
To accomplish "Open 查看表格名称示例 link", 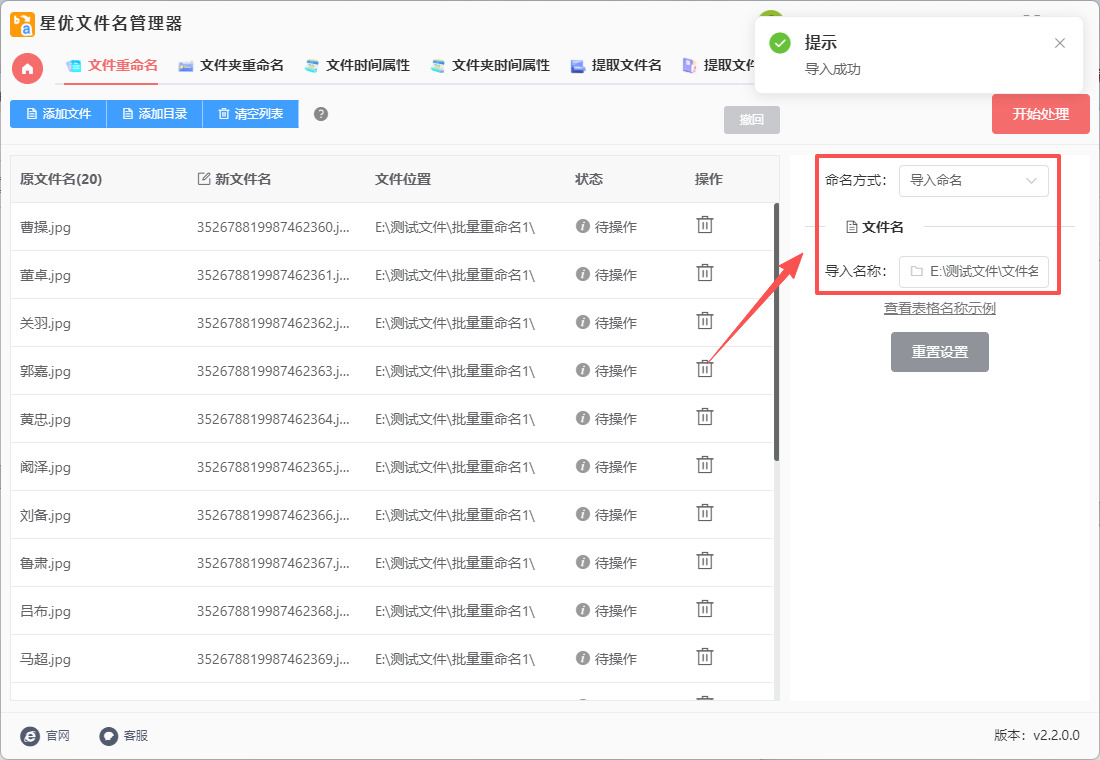I will [939, 308].
